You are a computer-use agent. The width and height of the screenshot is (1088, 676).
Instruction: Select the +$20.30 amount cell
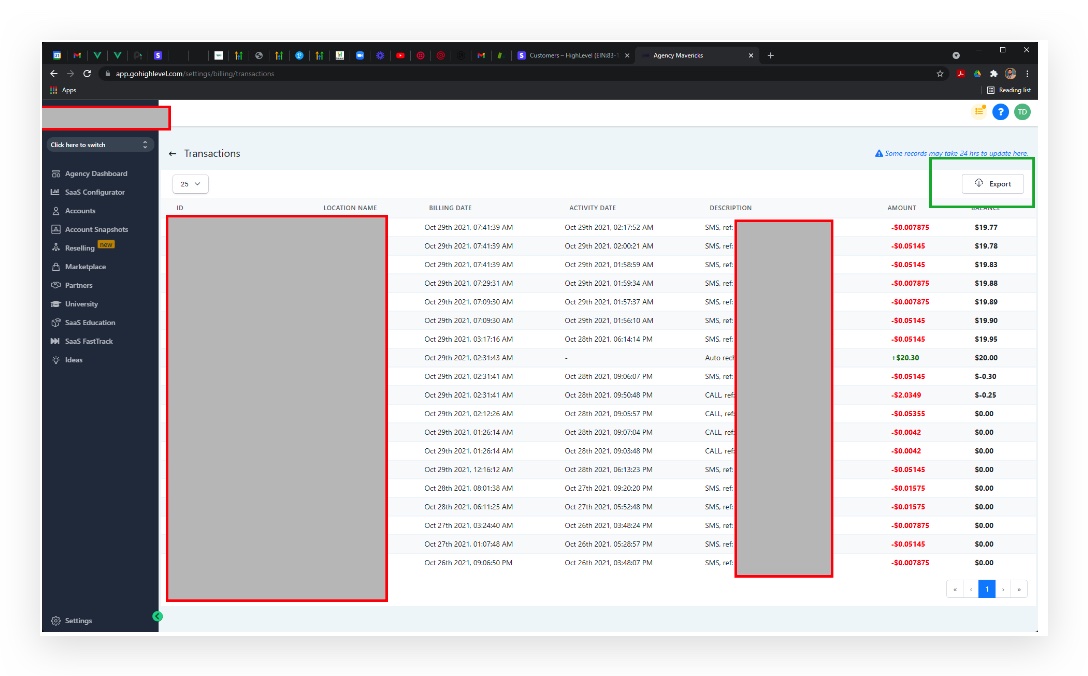coord(906,358)
